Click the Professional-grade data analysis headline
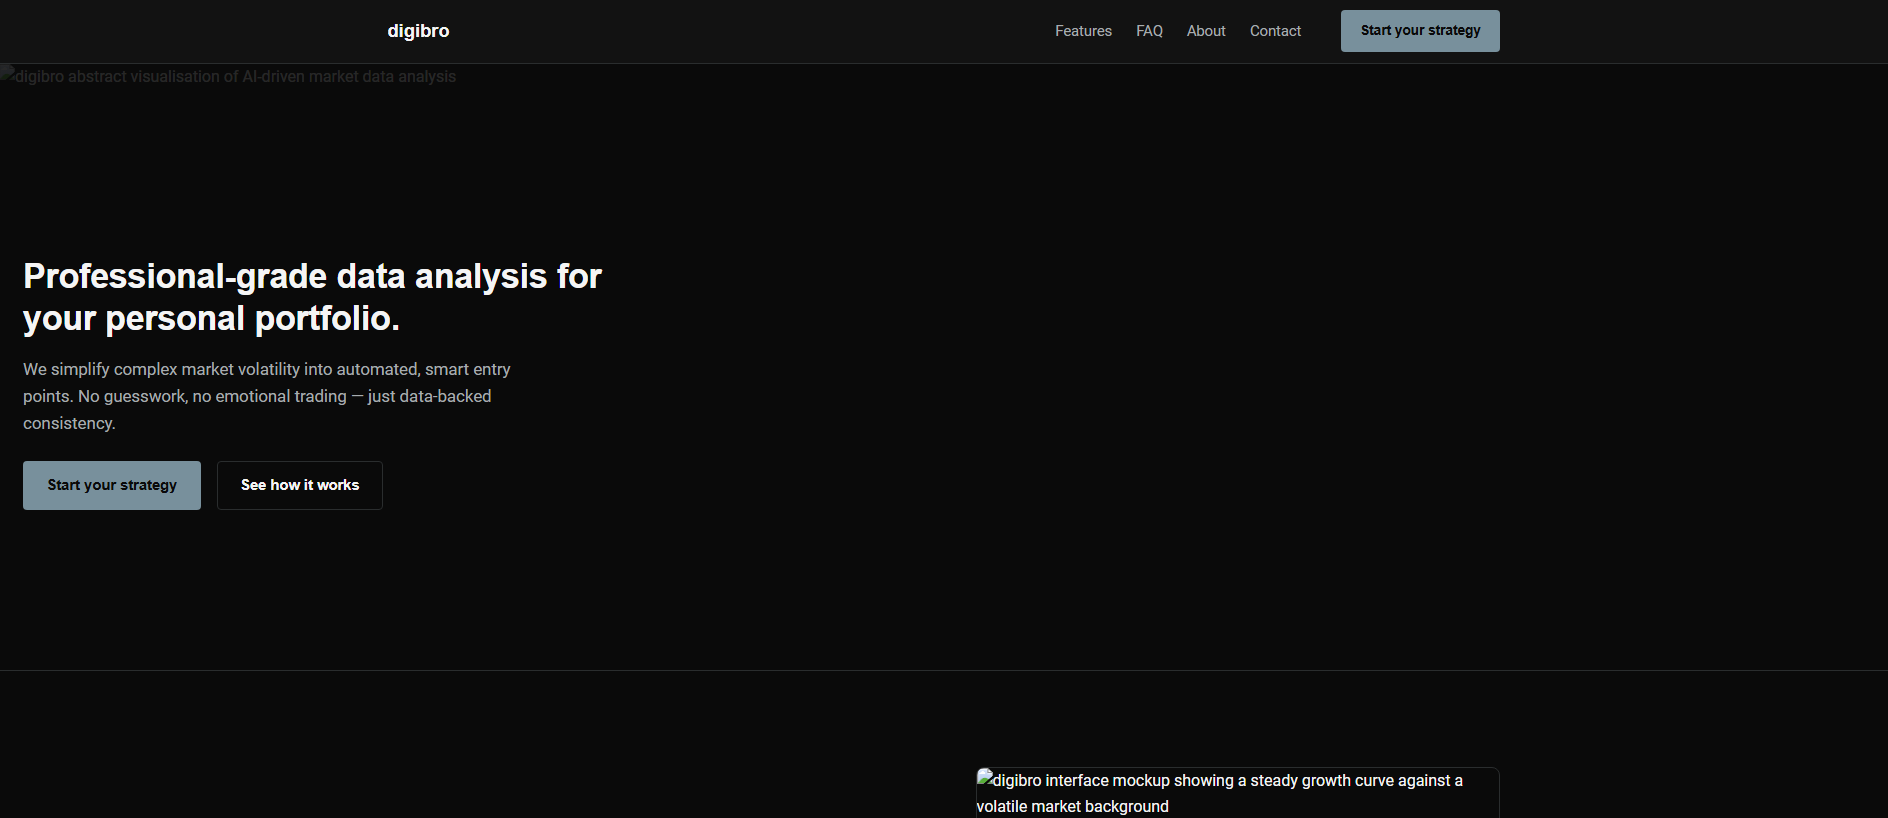Viewport: 1888px width, 818px height. click(x=312, y=297)
